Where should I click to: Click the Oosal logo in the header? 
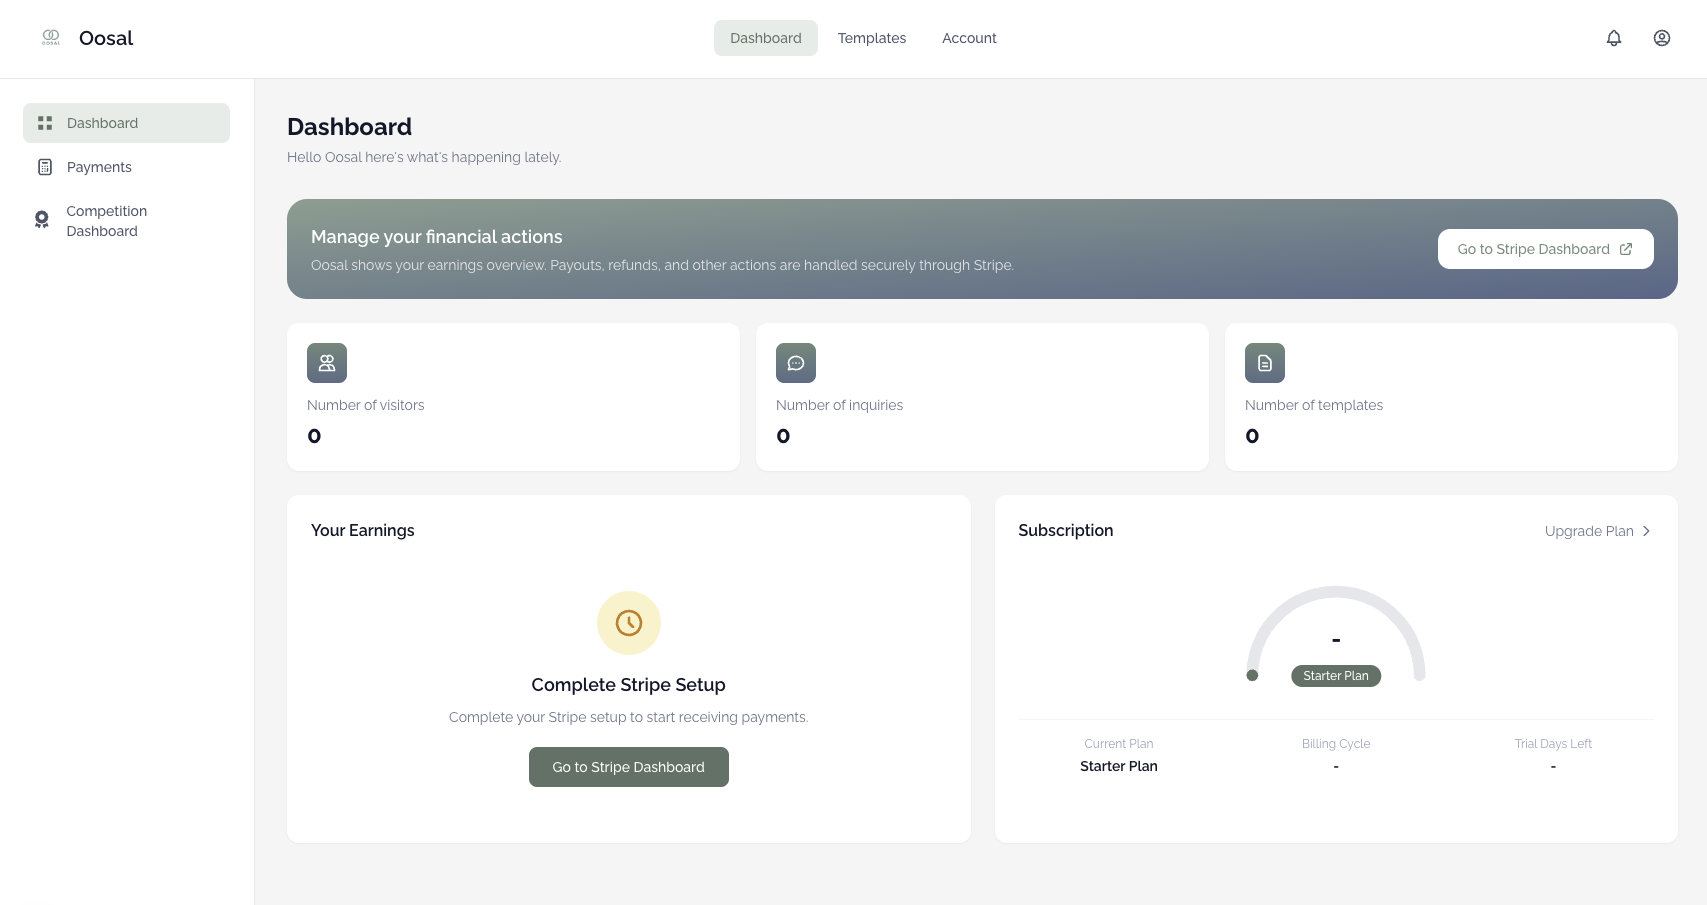click(x=51, y=37)
